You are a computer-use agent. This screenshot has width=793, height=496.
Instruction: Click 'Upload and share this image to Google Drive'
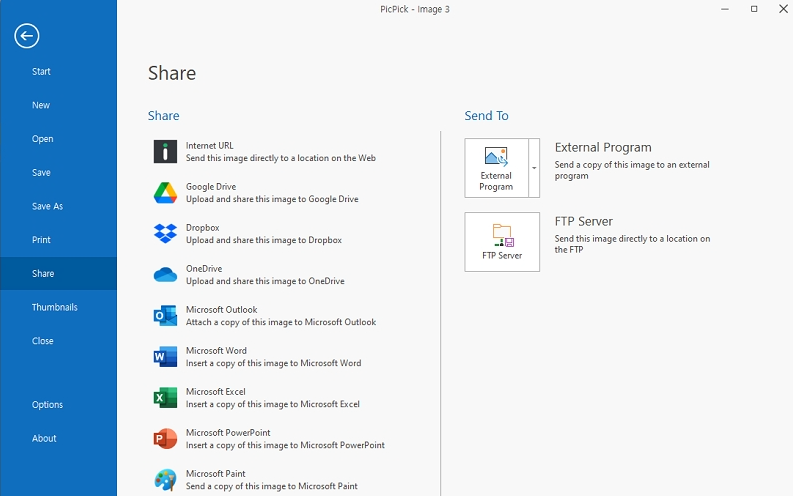pyautogui.click(x=272, y=199)
